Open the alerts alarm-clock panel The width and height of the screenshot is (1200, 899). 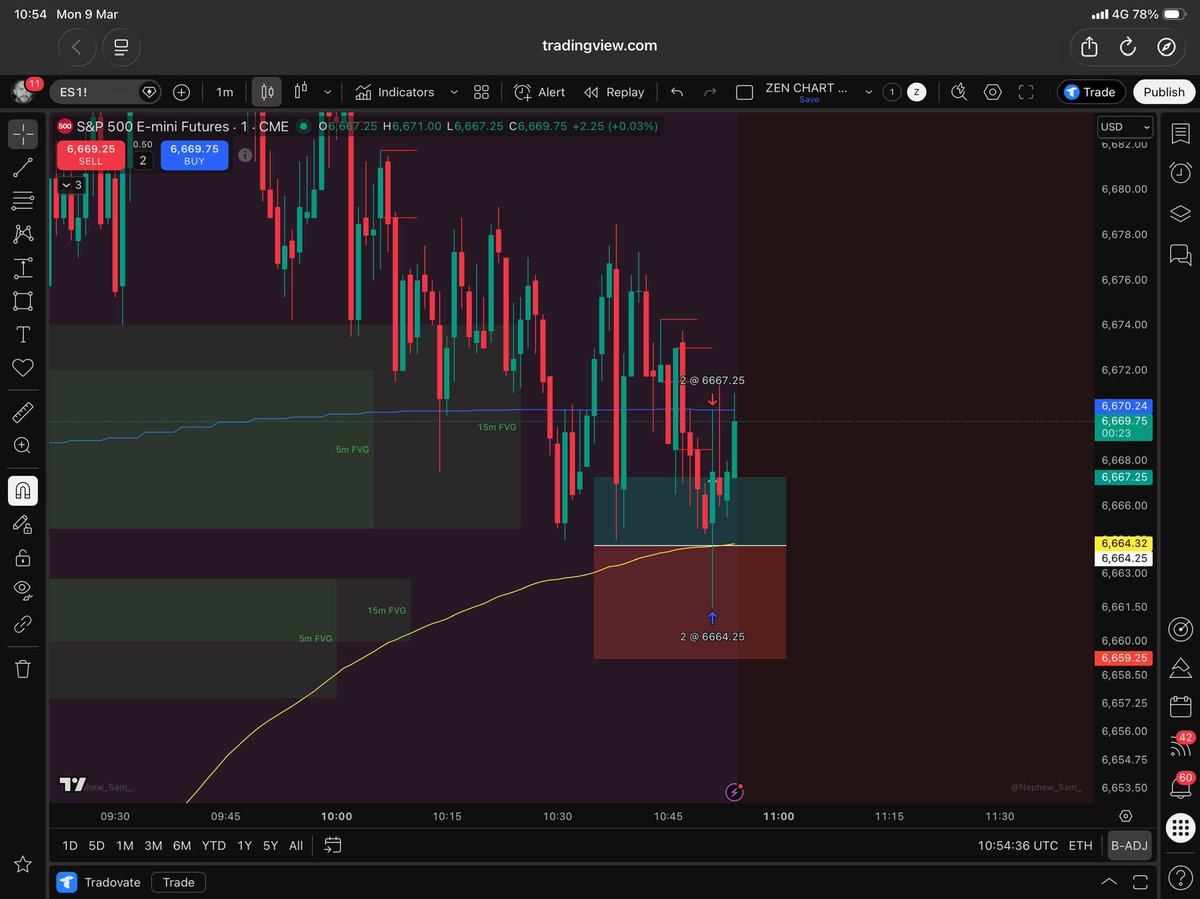pyautogui.click(x=1180, y=172)
